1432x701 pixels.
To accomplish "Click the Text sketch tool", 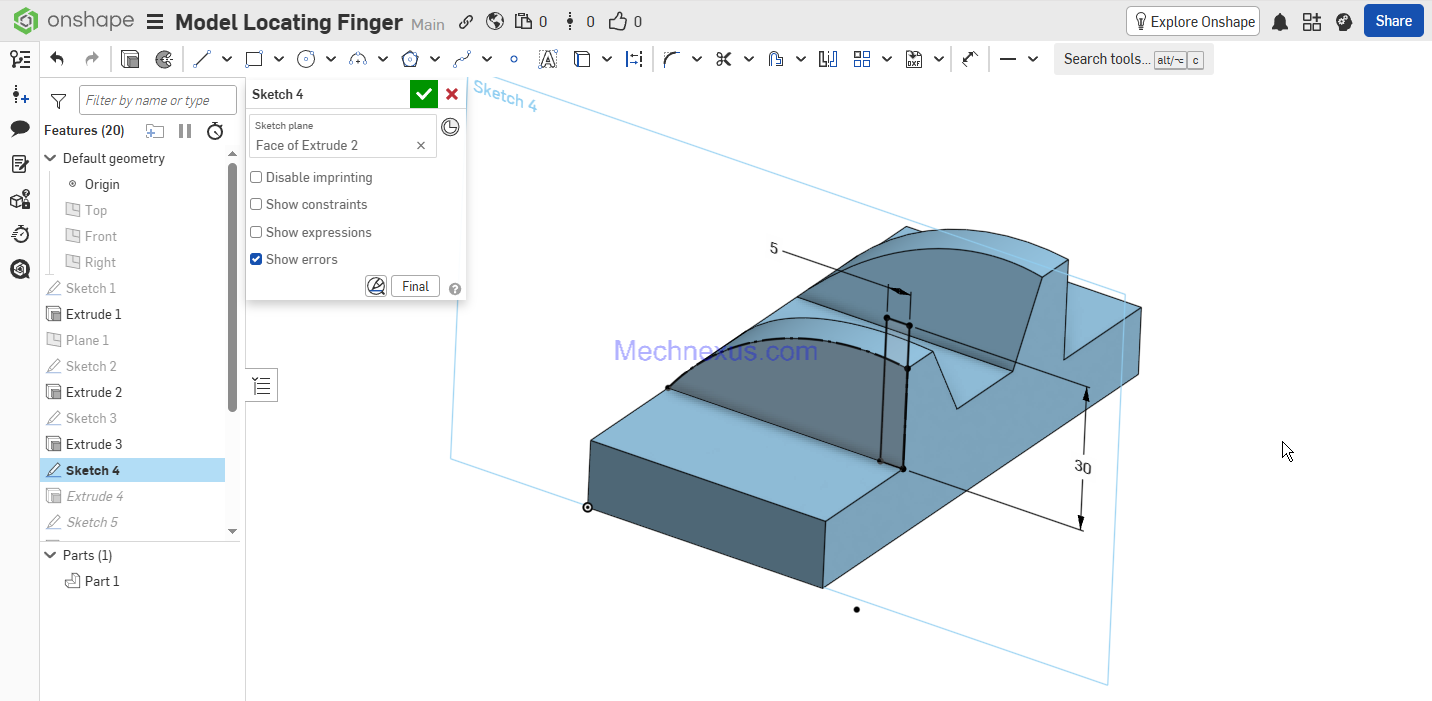I will coord(547,59).
